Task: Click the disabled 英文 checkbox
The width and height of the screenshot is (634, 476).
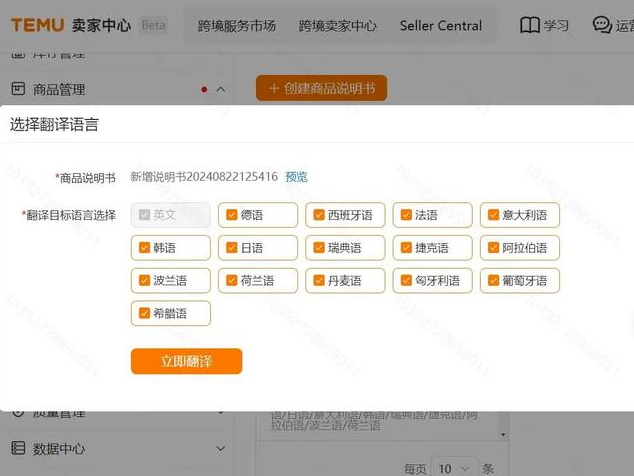Action: (x=144, y=215)
